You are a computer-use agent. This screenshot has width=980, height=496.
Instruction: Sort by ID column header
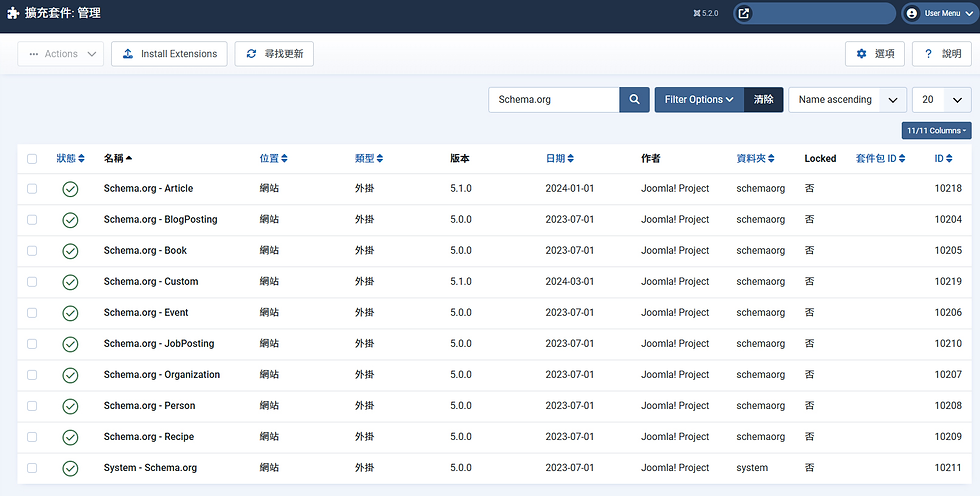point(944,159)
